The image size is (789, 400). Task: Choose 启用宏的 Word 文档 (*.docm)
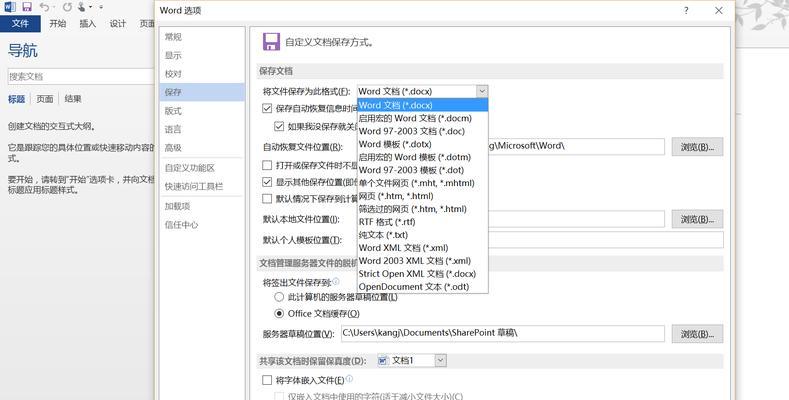(x=423, y=118)
